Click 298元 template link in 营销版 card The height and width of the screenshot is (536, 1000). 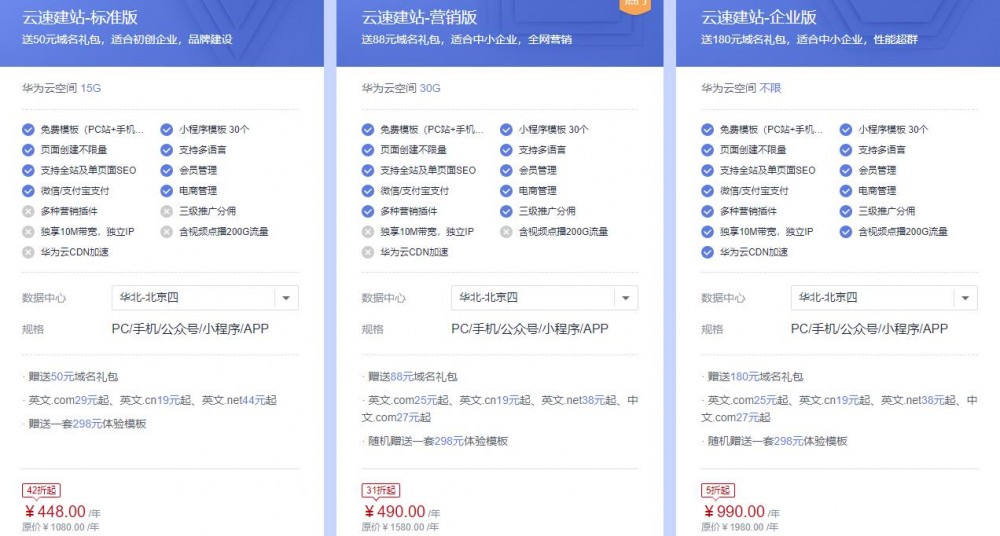coord(448,441)
